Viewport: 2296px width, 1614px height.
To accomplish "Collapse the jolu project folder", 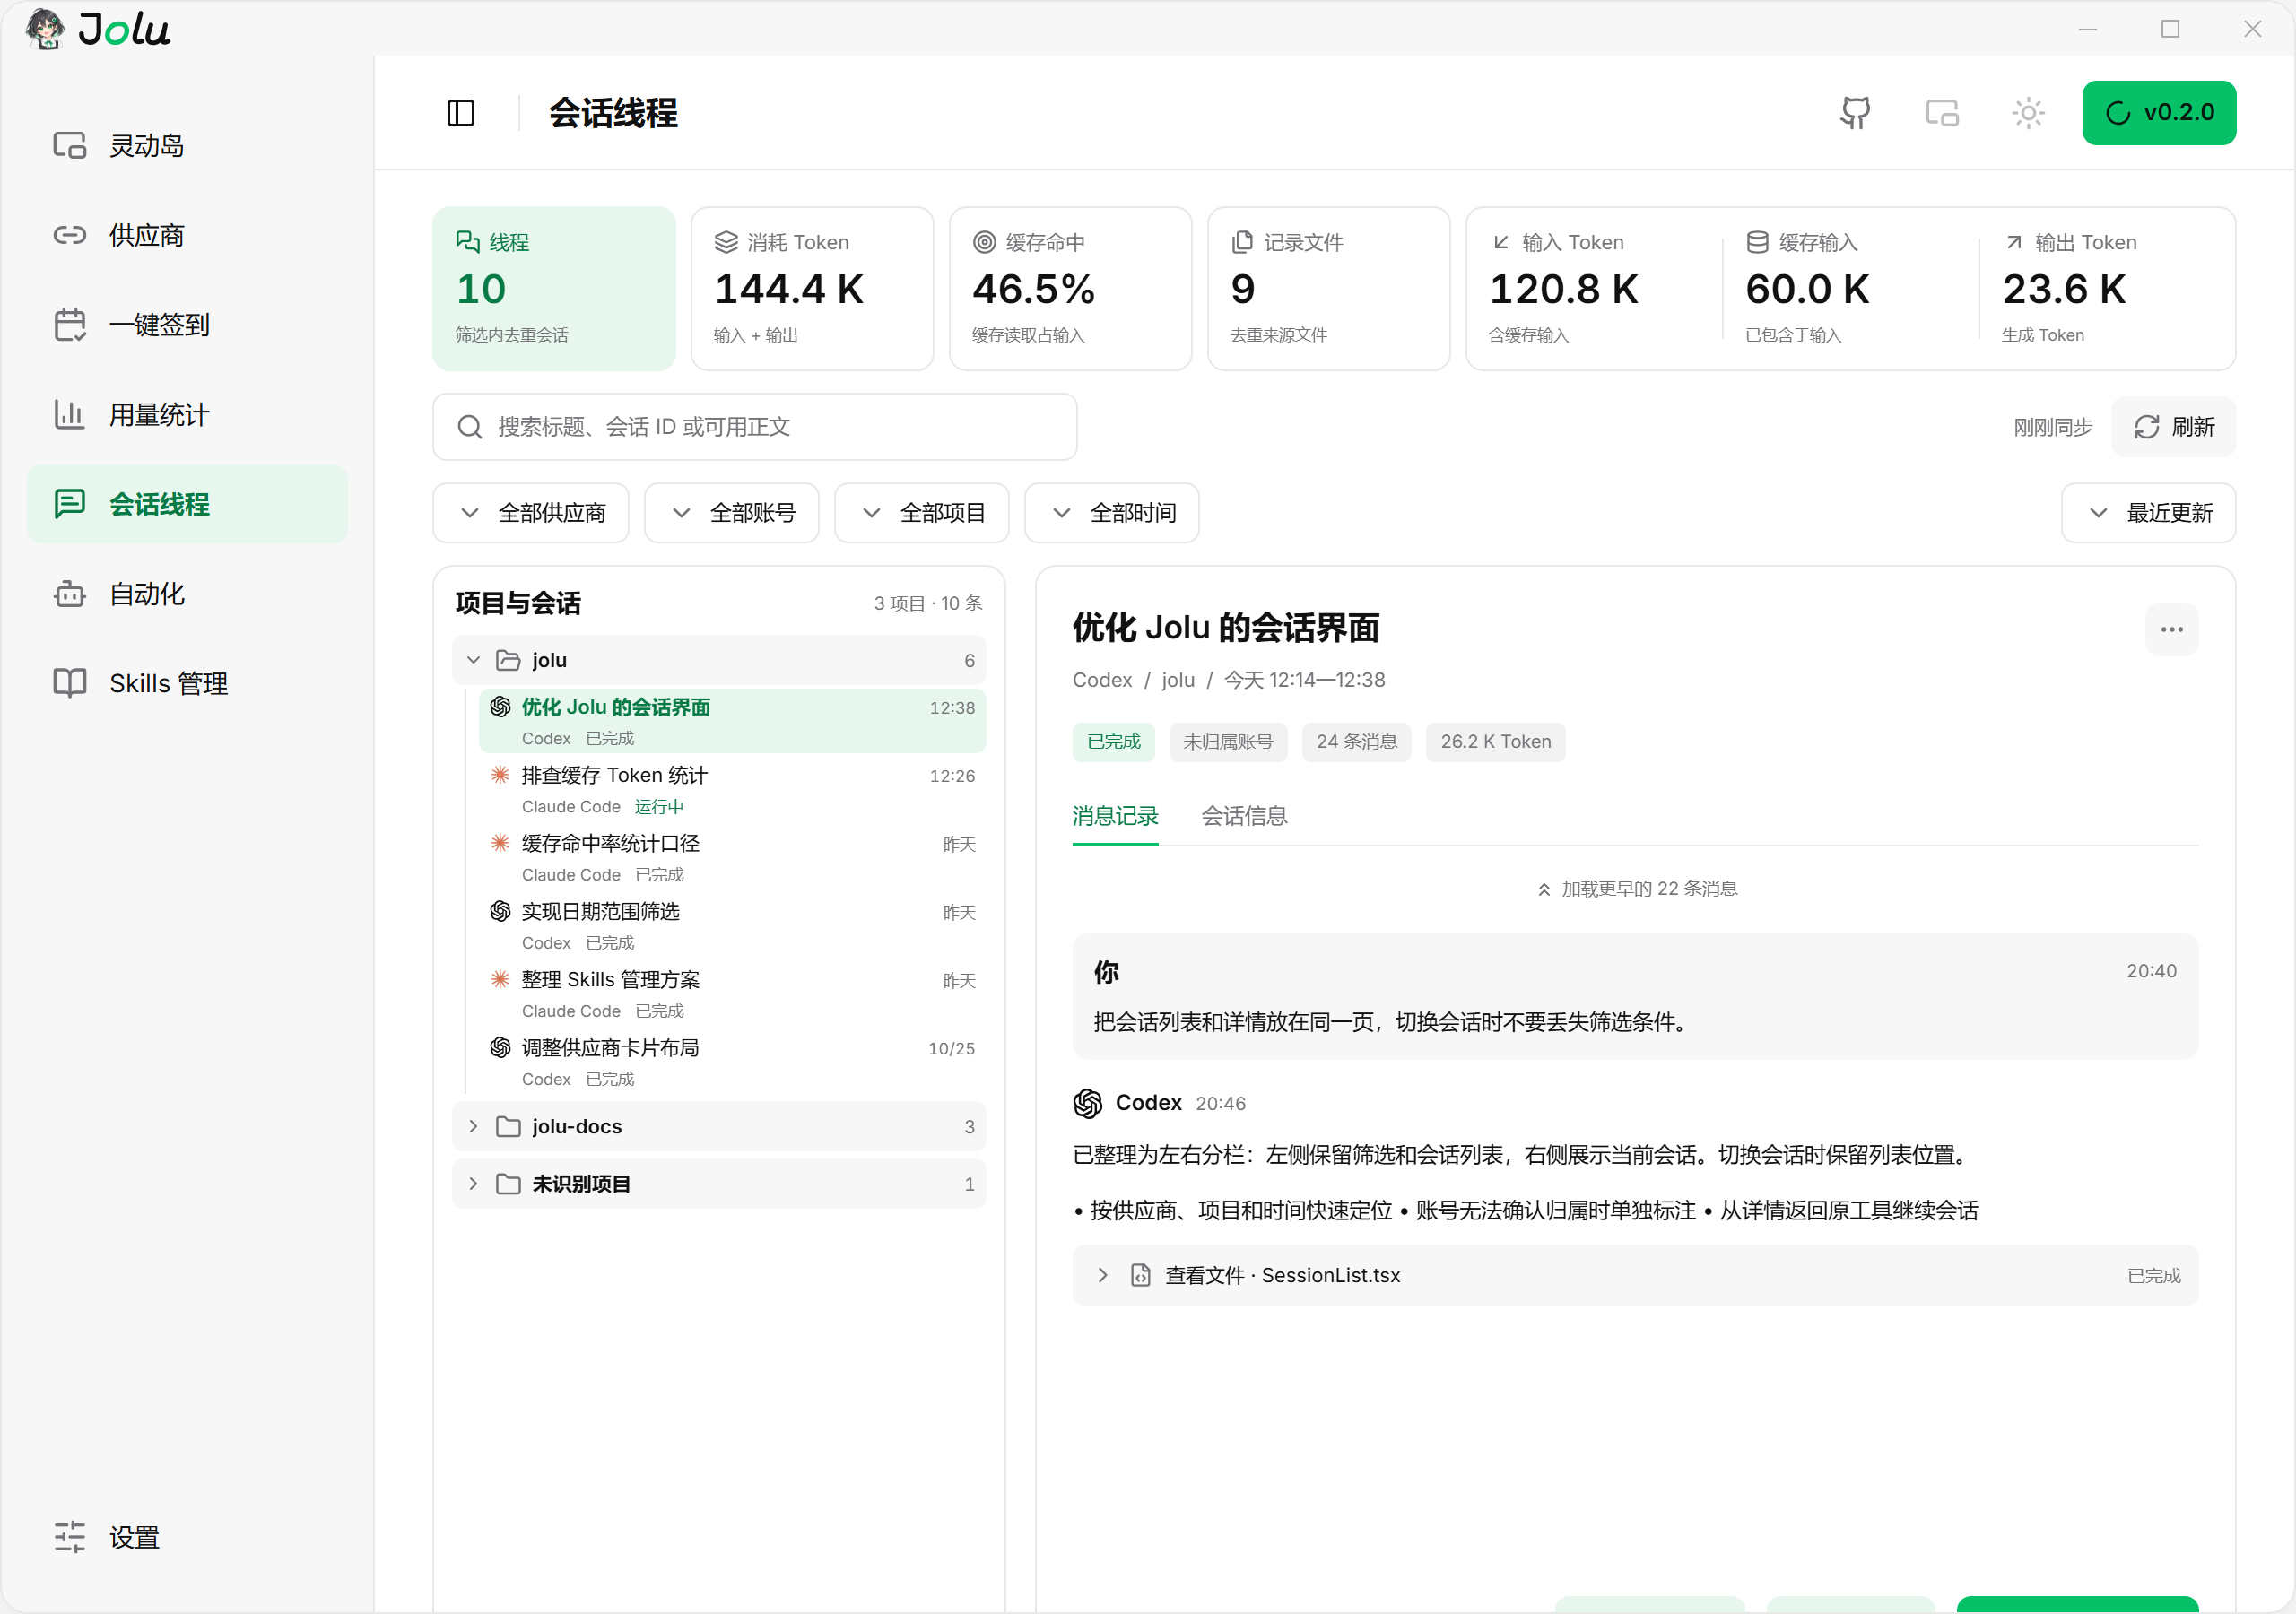I will point(719,660).
